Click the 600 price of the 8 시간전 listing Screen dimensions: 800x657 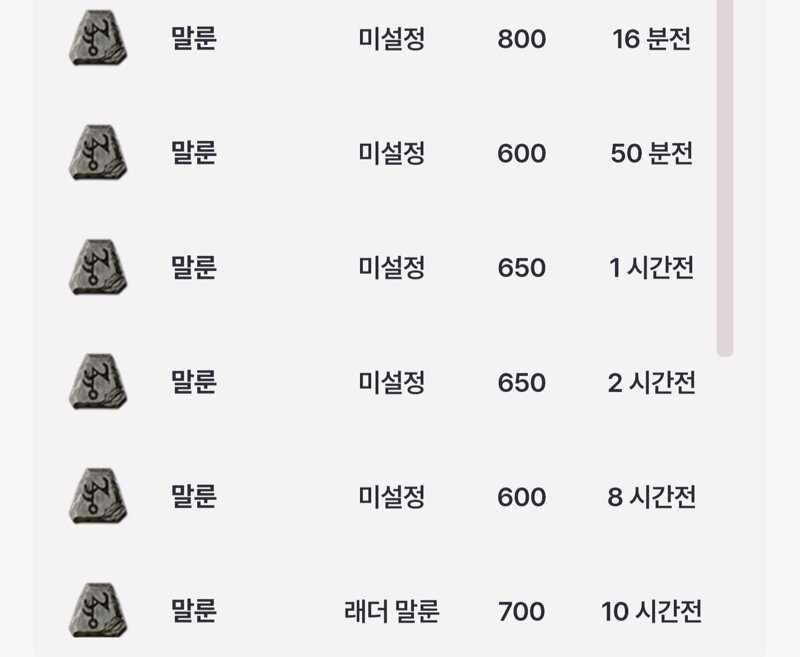[x=521, y=497]
